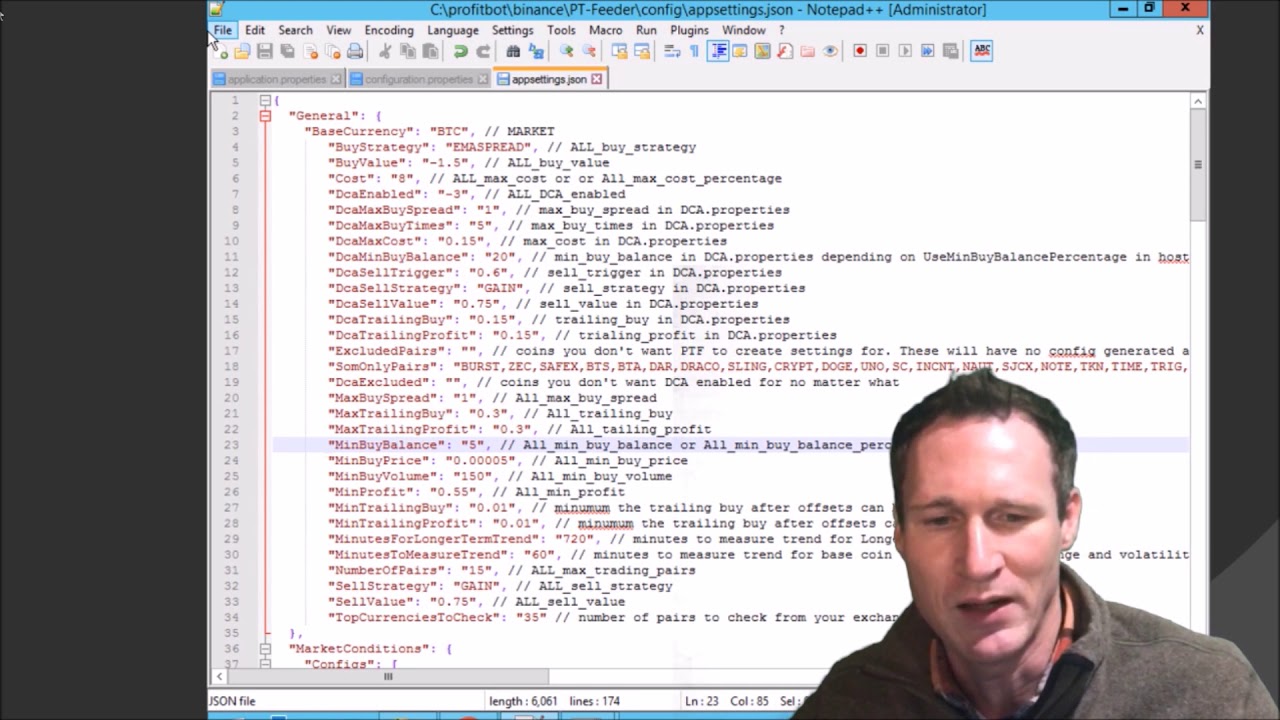
Task: Close the appsettings.json tab with red X
Action: (597, 79)
